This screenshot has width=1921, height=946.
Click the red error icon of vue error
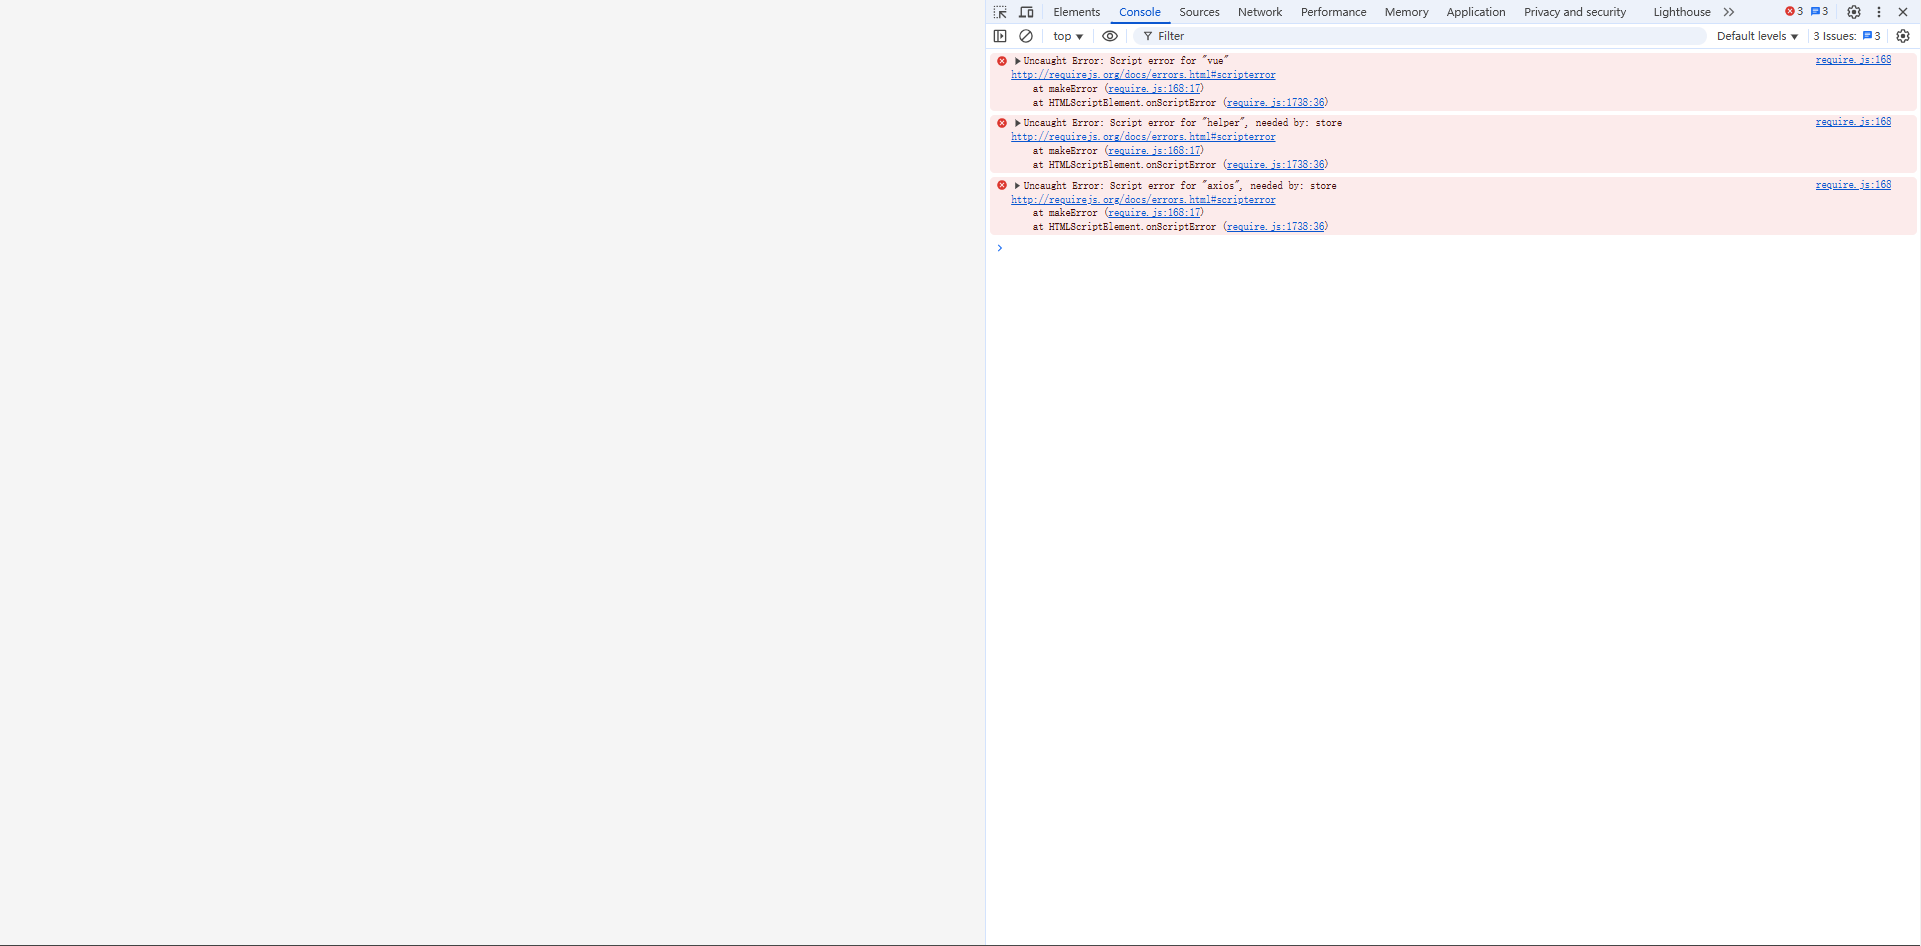[1001, 61]
